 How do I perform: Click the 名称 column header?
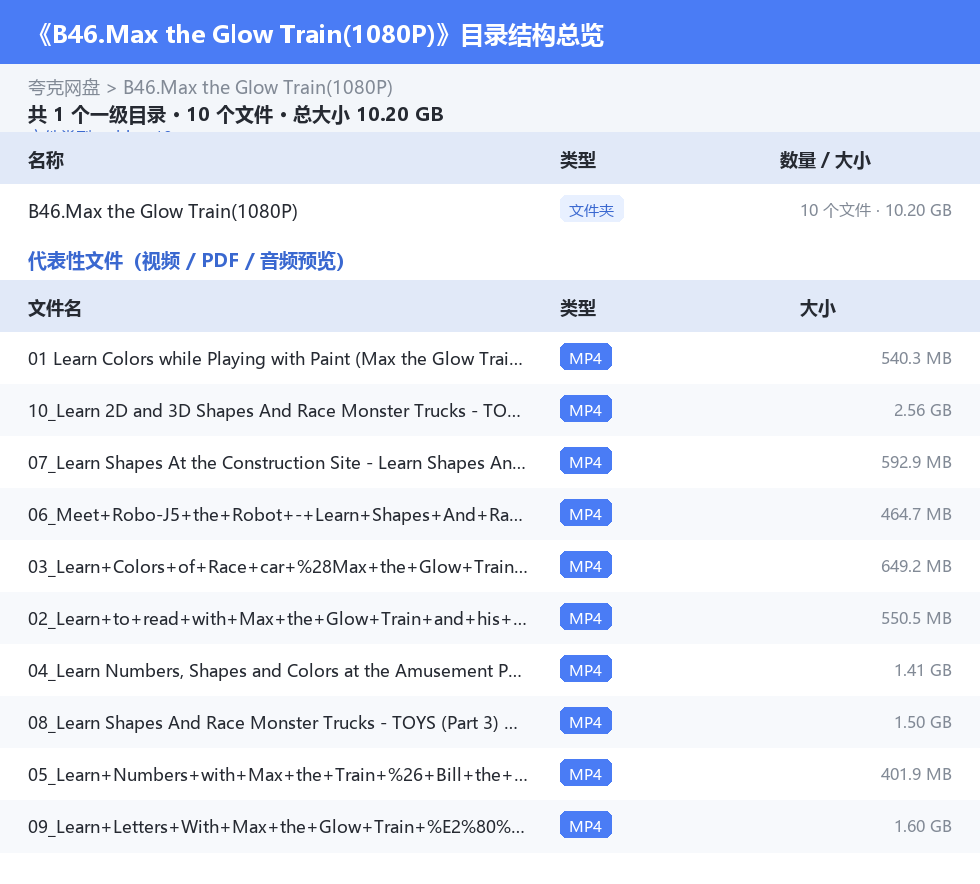(x=46, y=160)
